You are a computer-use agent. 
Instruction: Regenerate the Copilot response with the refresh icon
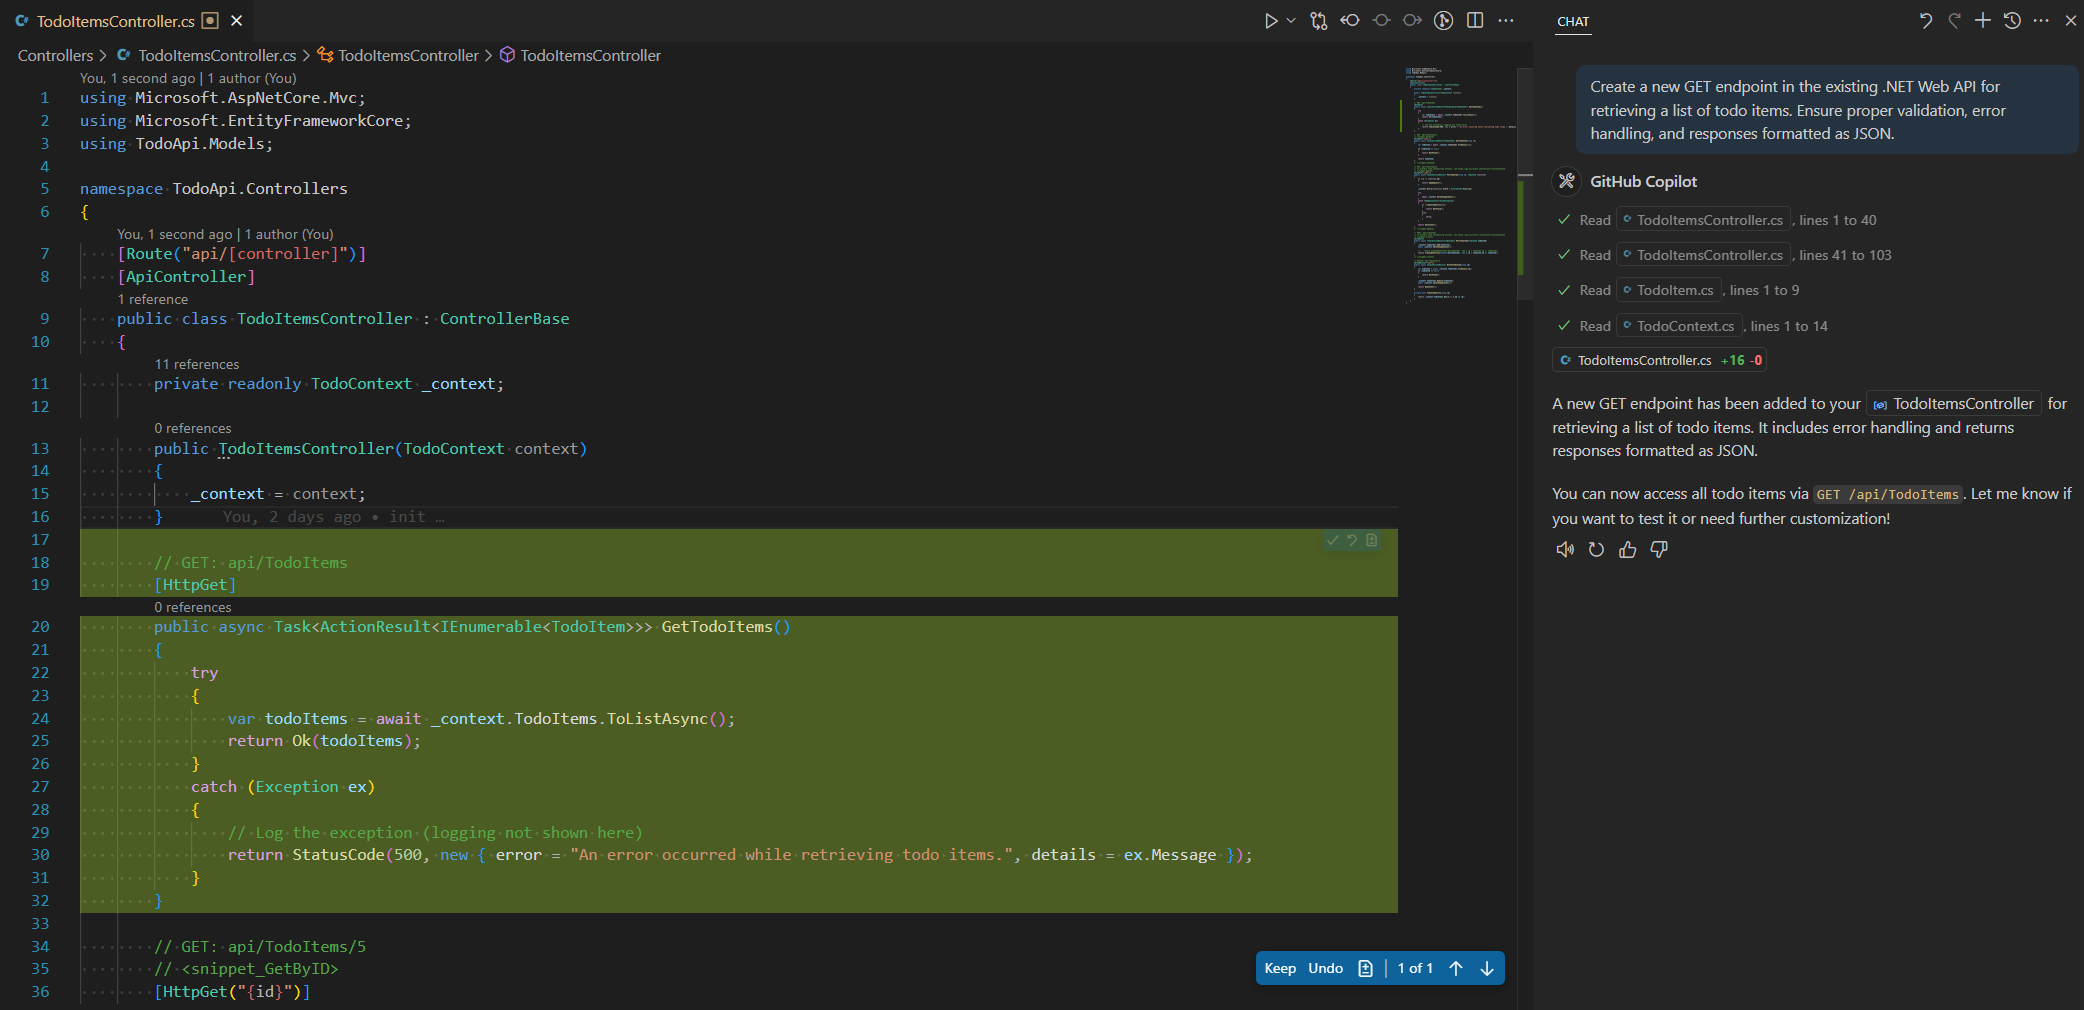coord(1596,550)
